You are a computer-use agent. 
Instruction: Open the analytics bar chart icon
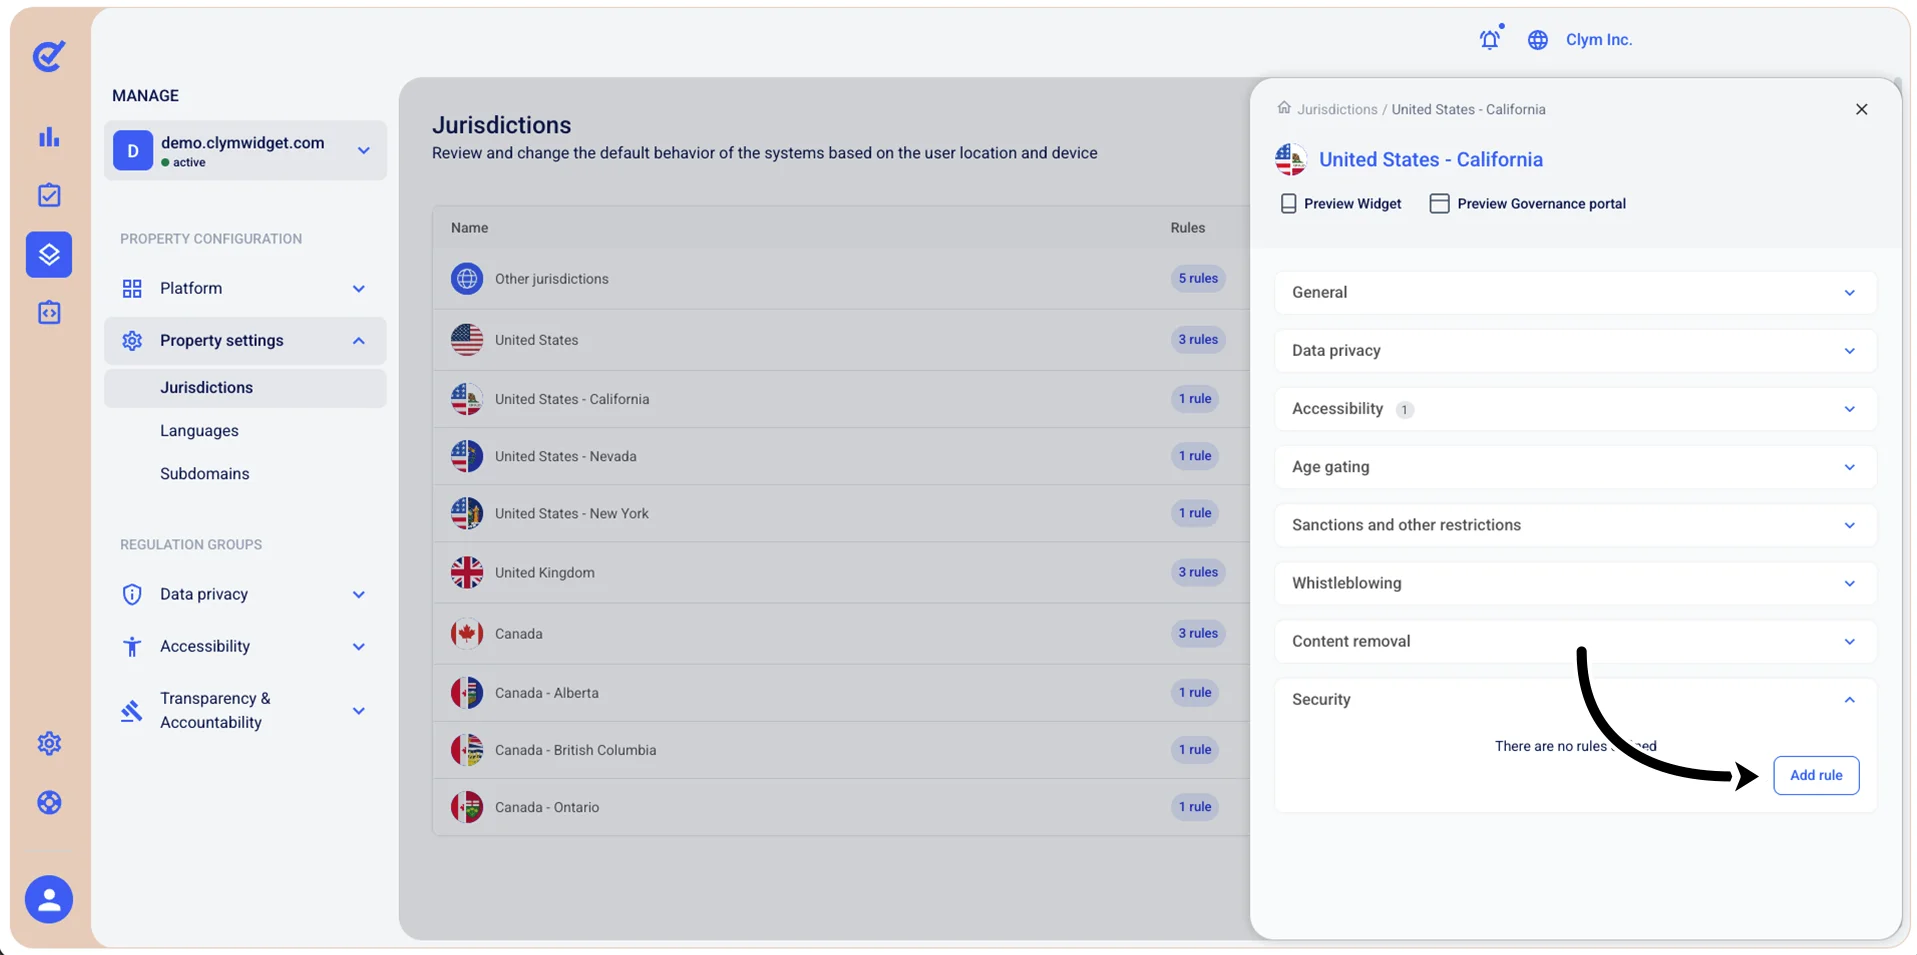49,137
